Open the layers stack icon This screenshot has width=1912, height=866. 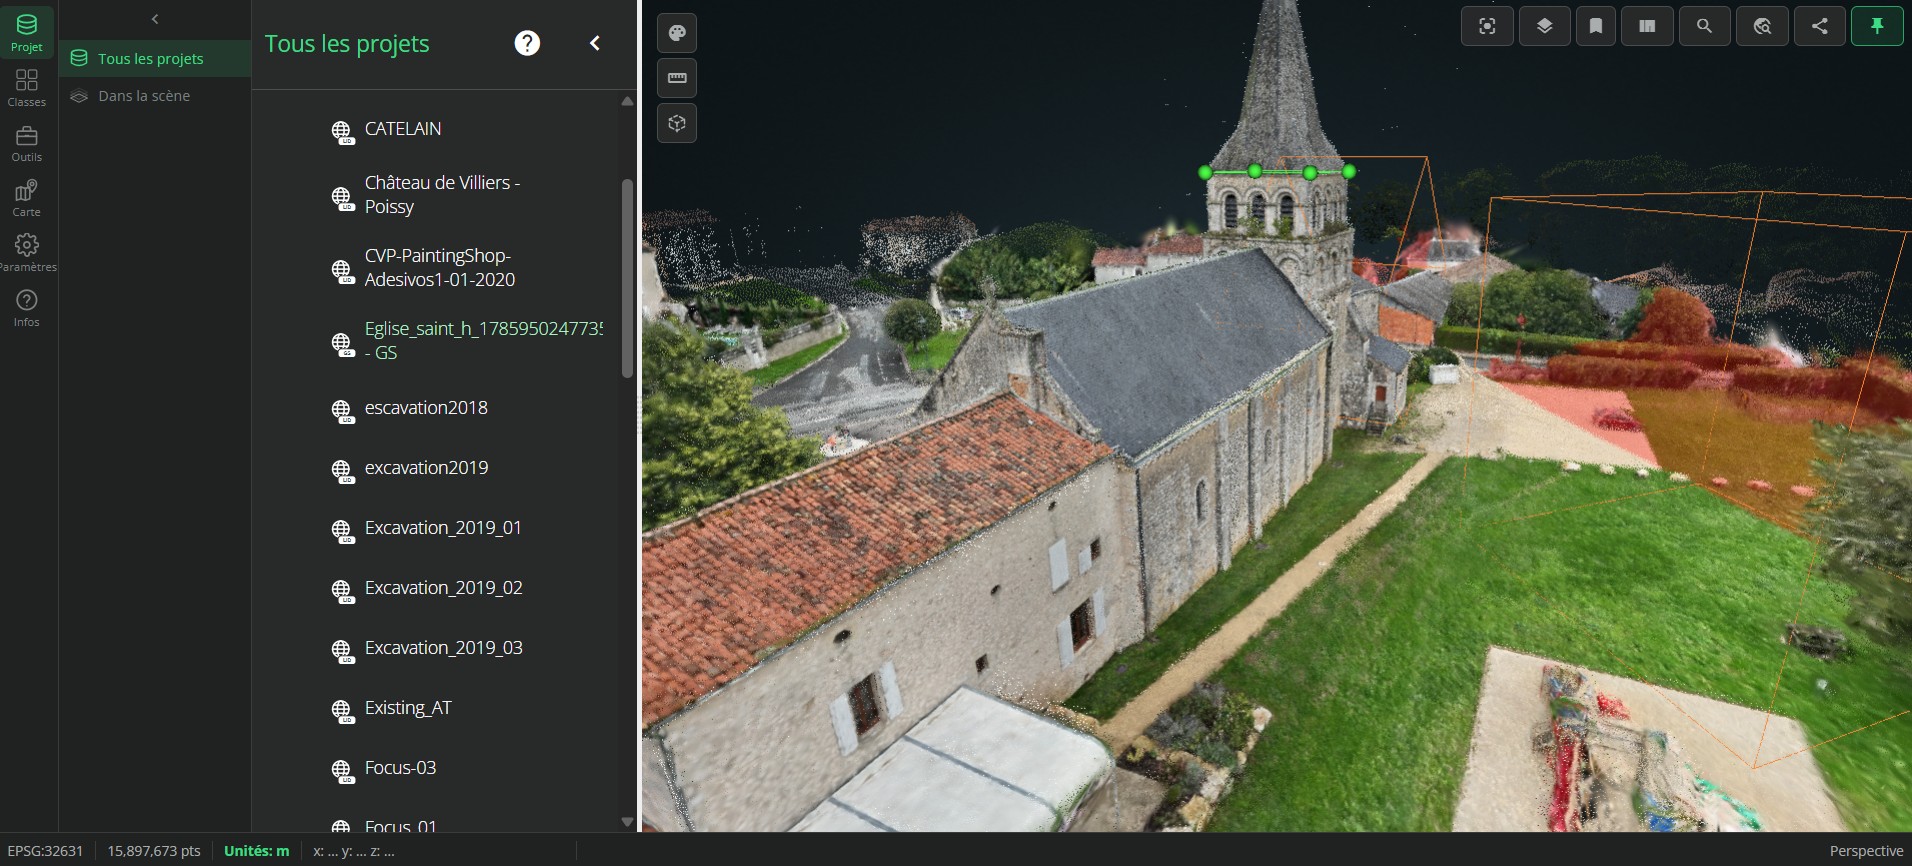pos(1545,27)
